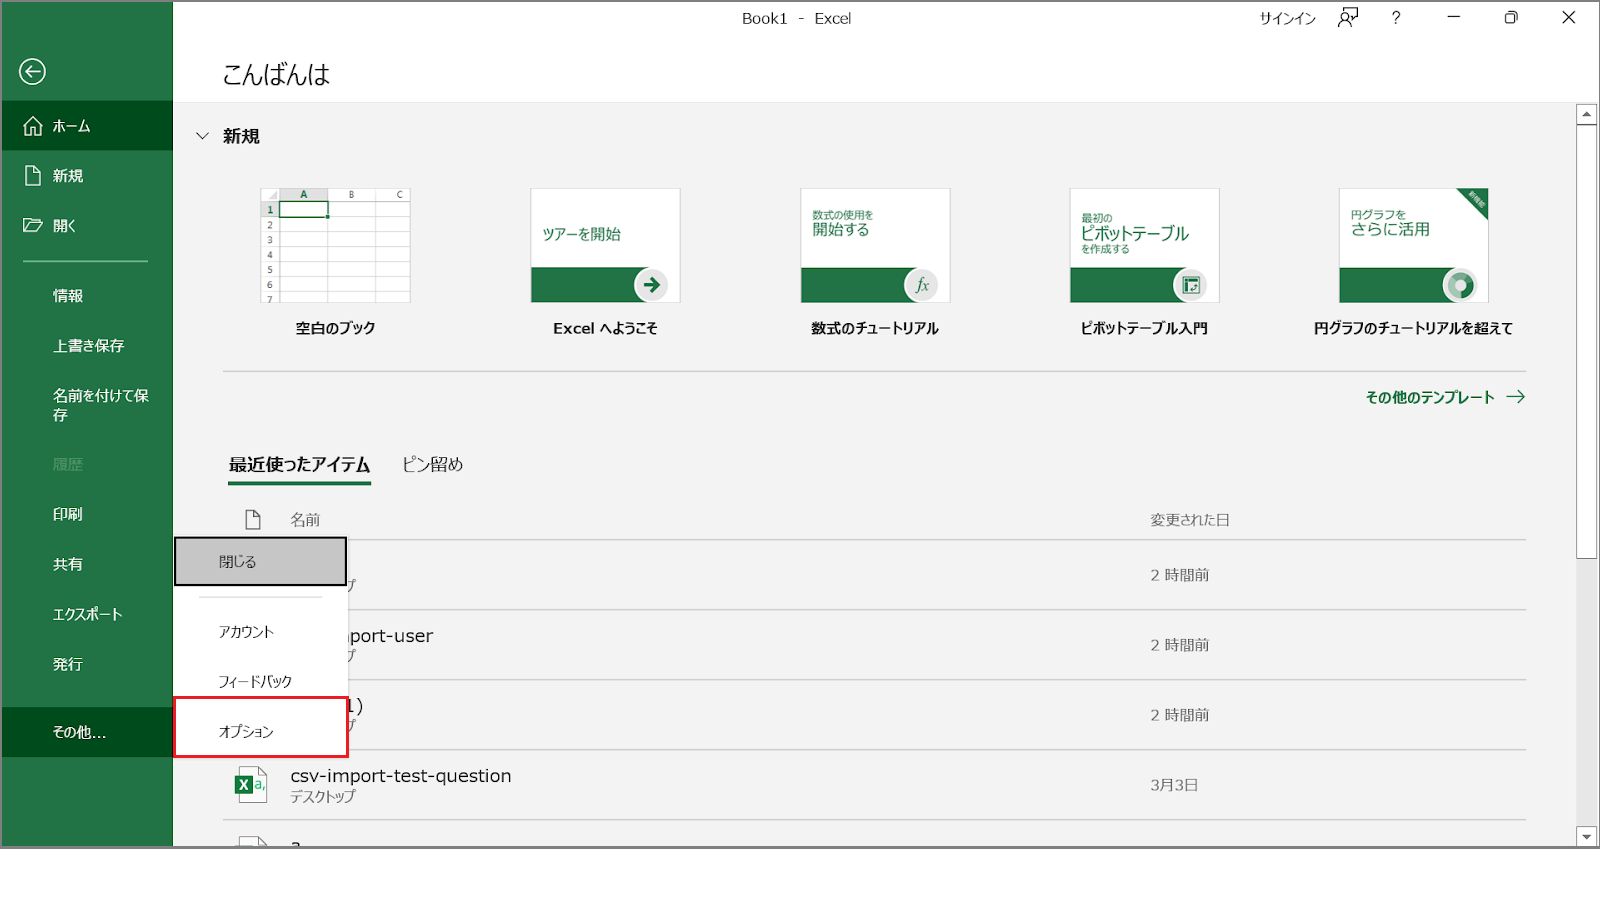Click the Home house icon in sidebar

pos(33,126)
